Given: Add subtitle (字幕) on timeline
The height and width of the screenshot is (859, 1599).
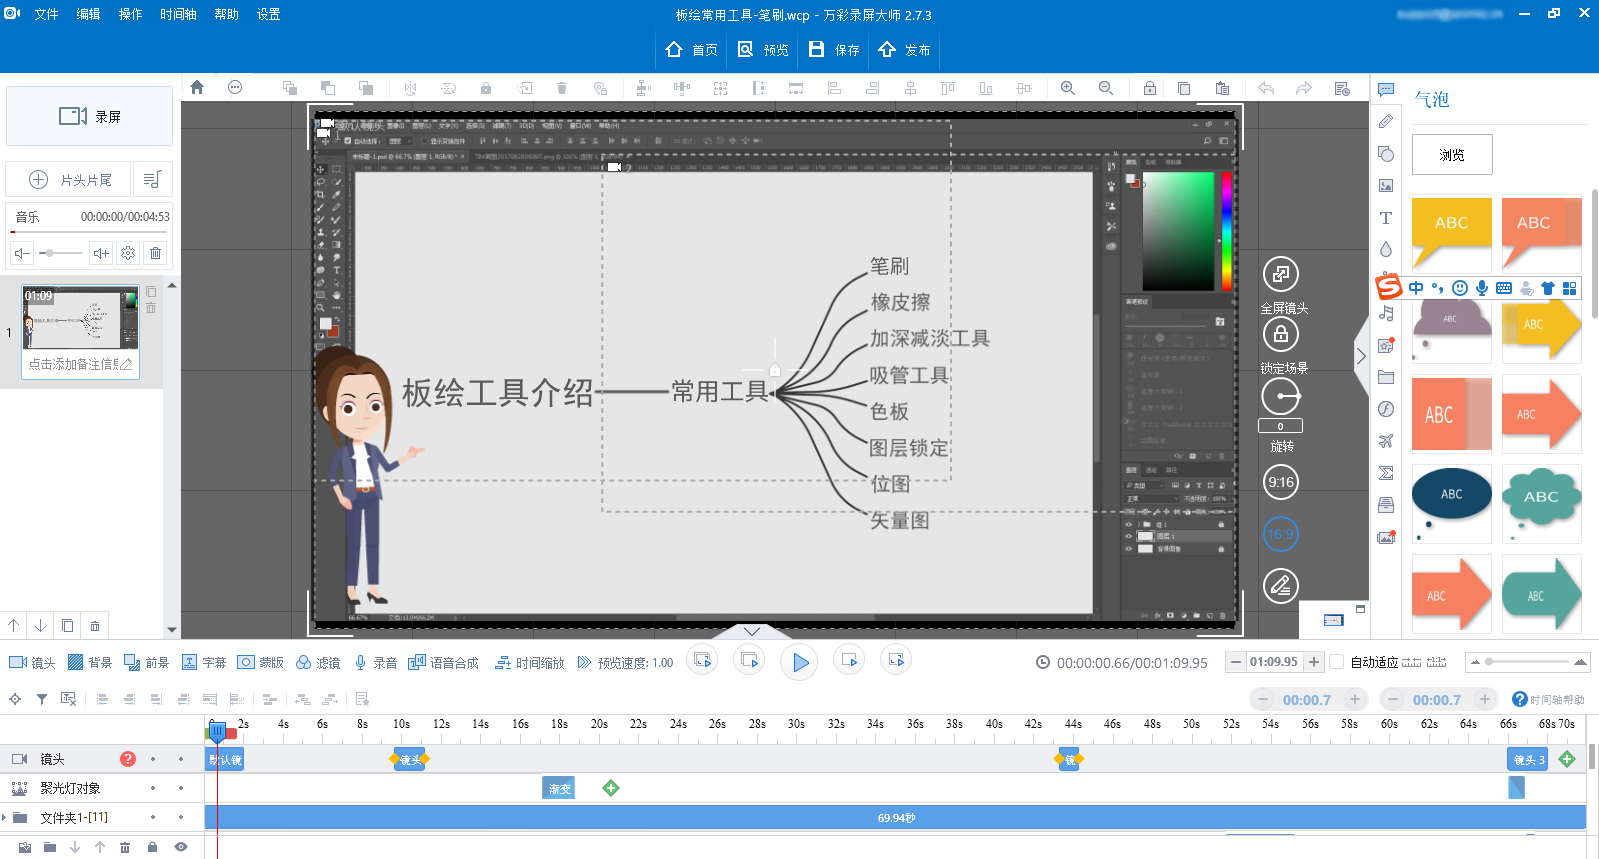Looking at the screenshot, I should click(204, 663).
